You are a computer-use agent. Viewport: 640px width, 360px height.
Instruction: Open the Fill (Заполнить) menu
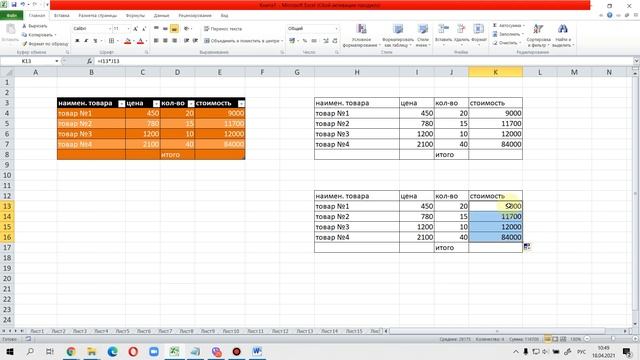[508, 34]
